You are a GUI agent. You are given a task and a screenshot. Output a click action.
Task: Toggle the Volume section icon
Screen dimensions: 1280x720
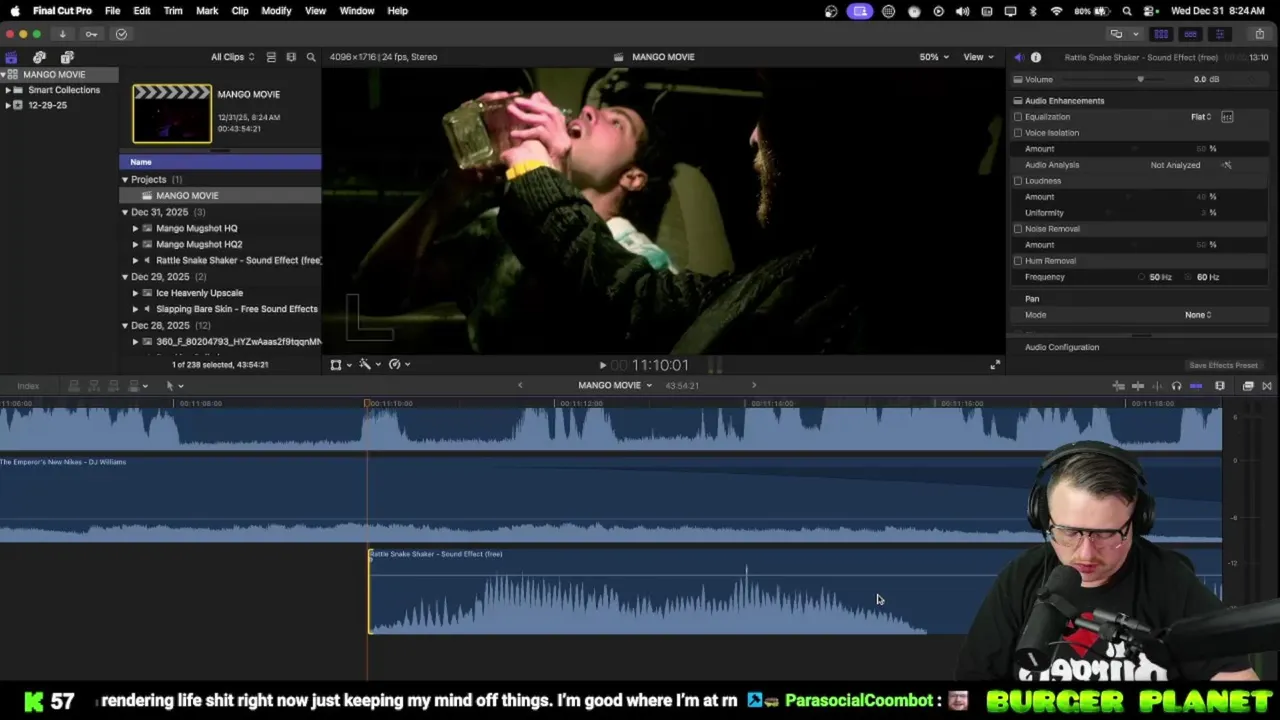pyautogui.click(x=1018, y=79)
